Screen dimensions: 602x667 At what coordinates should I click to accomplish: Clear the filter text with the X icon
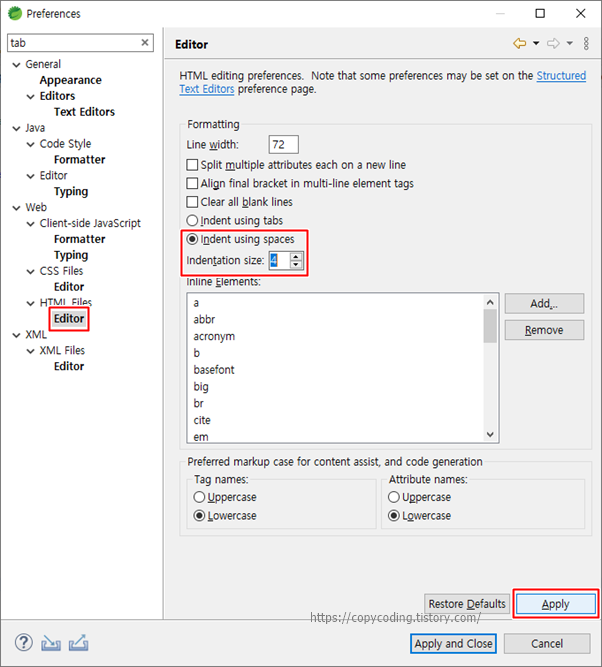pos(145,43)
